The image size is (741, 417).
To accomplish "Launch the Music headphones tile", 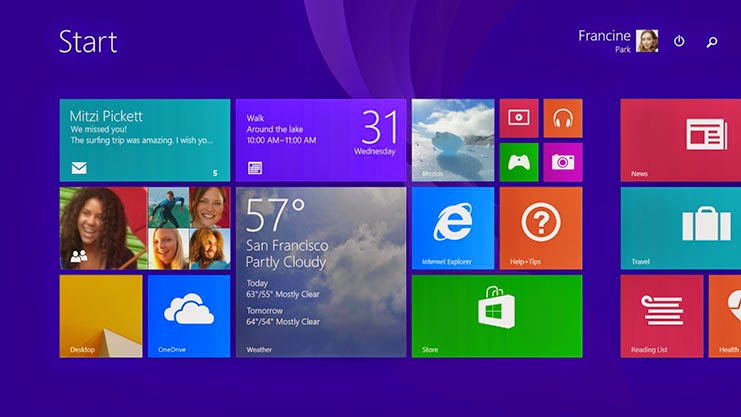I will click(x=563, y=118).
